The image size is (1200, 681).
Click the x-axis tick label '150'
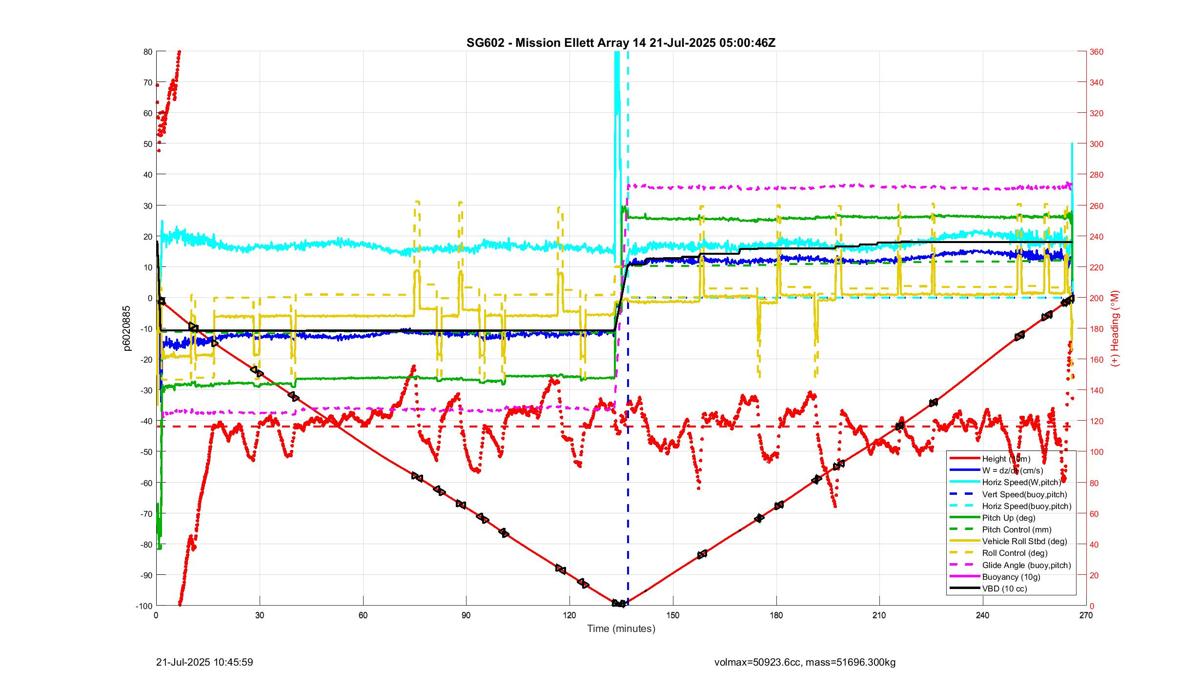[x=673, y=616]
